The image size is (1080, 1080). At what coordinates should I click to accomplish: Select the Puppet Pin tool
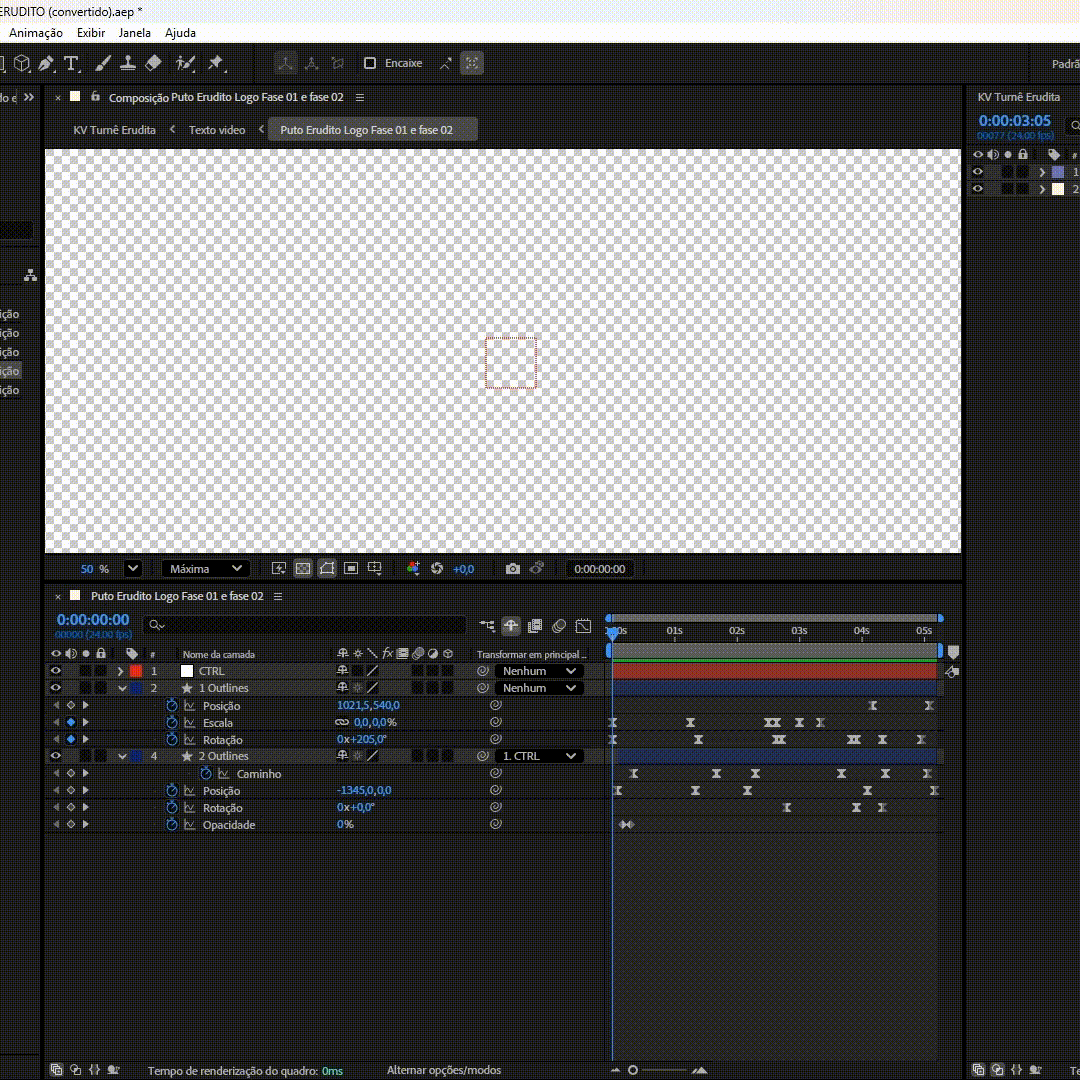click(216, 63)
